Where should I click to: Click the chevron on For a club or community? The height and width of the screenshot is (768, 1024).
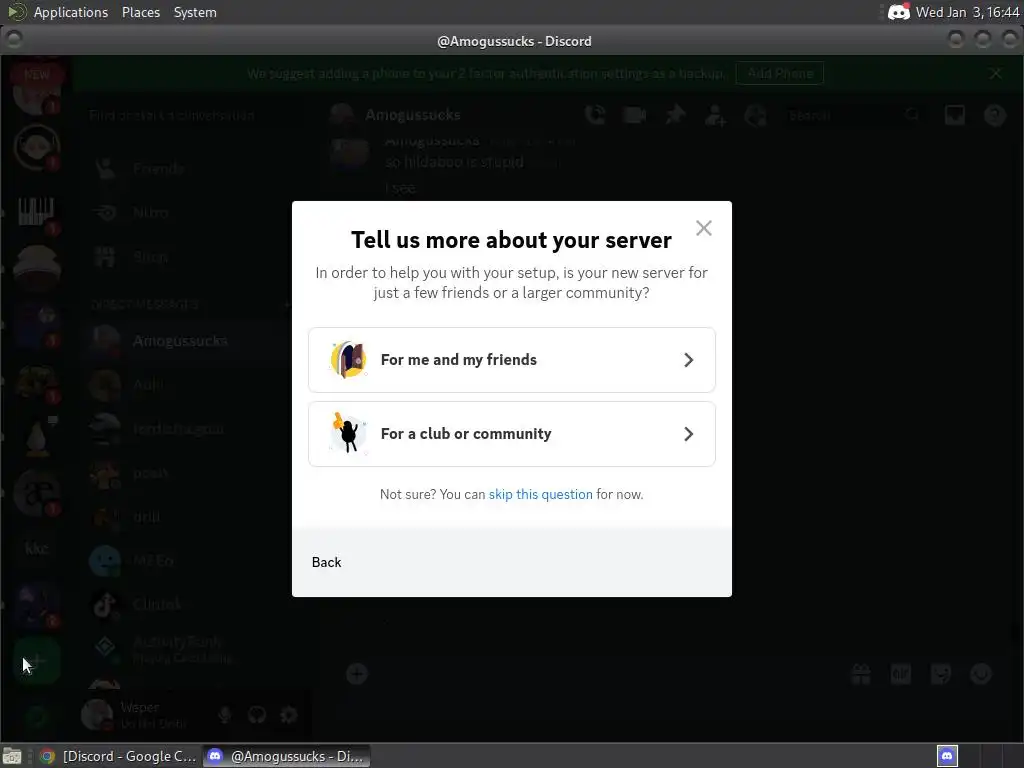click(688, 434)
